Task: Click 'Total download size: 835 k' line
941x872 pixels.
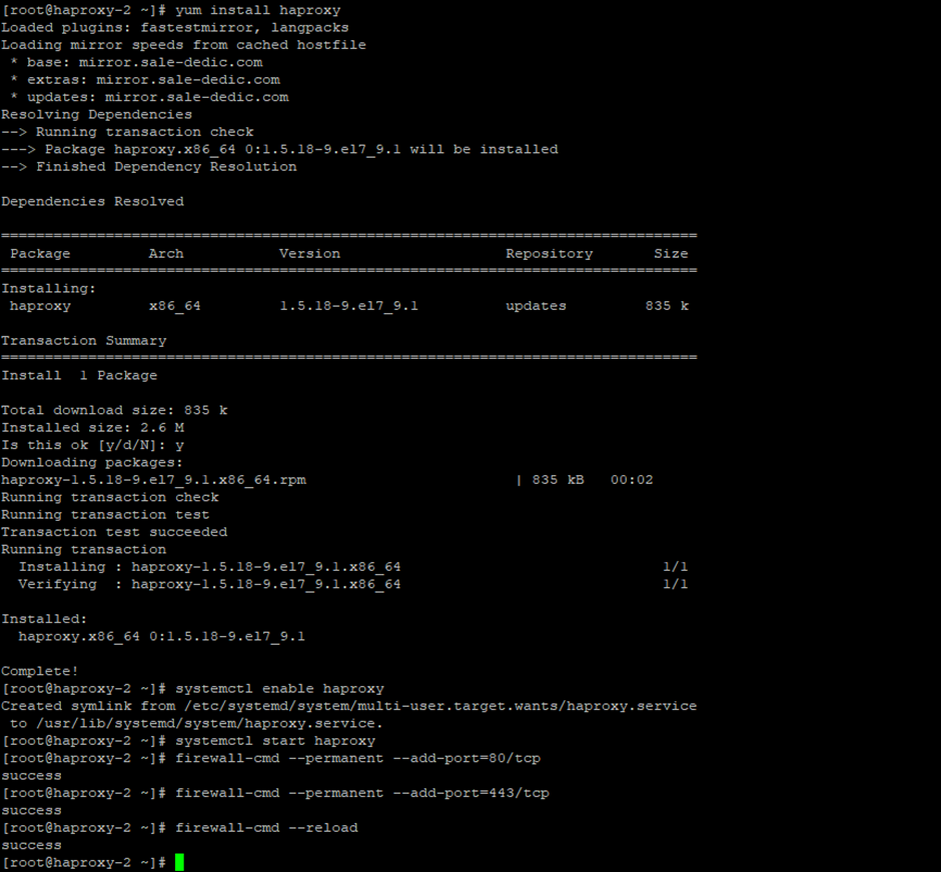Action: point(114,410)
